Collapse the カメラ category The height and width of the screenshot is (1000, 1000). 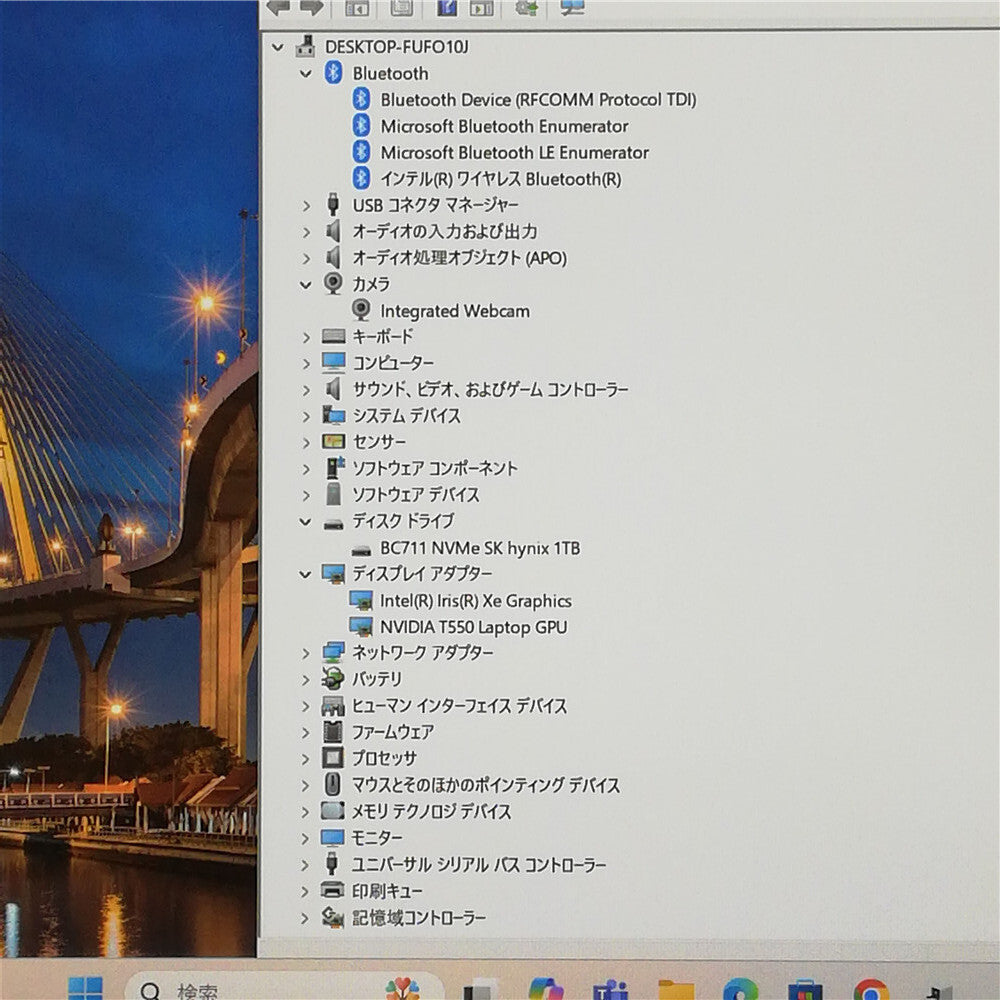point(305,285)
